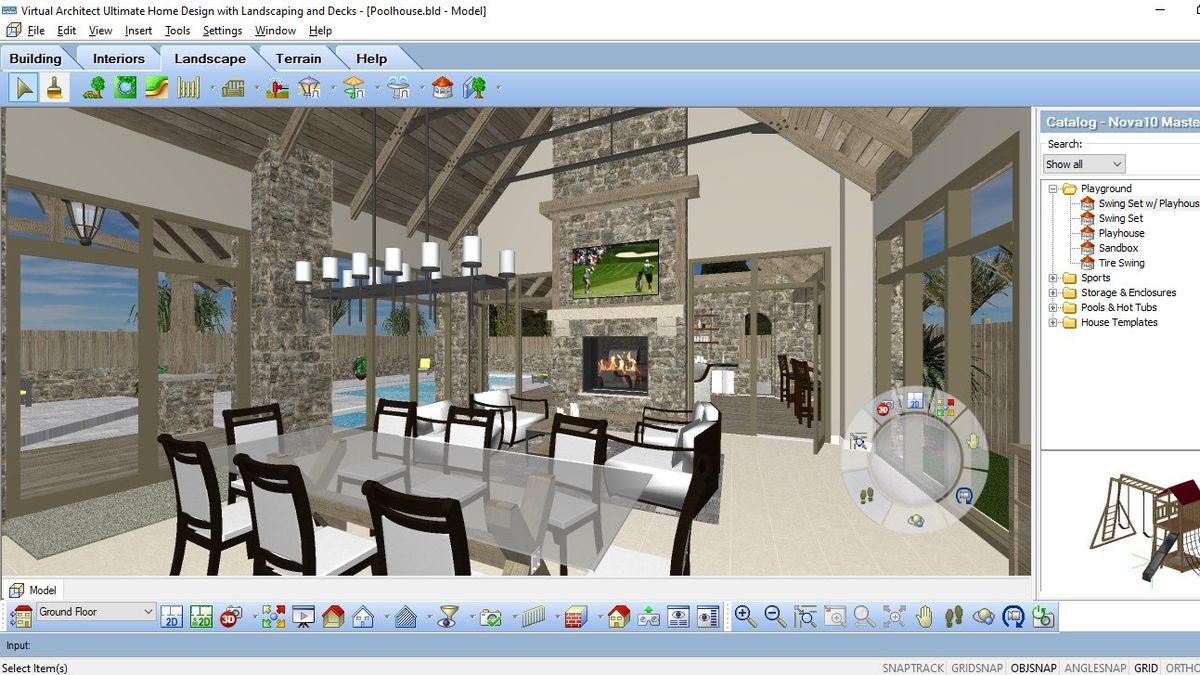
Task: Switch to the Terrain tab
Action: [x=297, y=58]
